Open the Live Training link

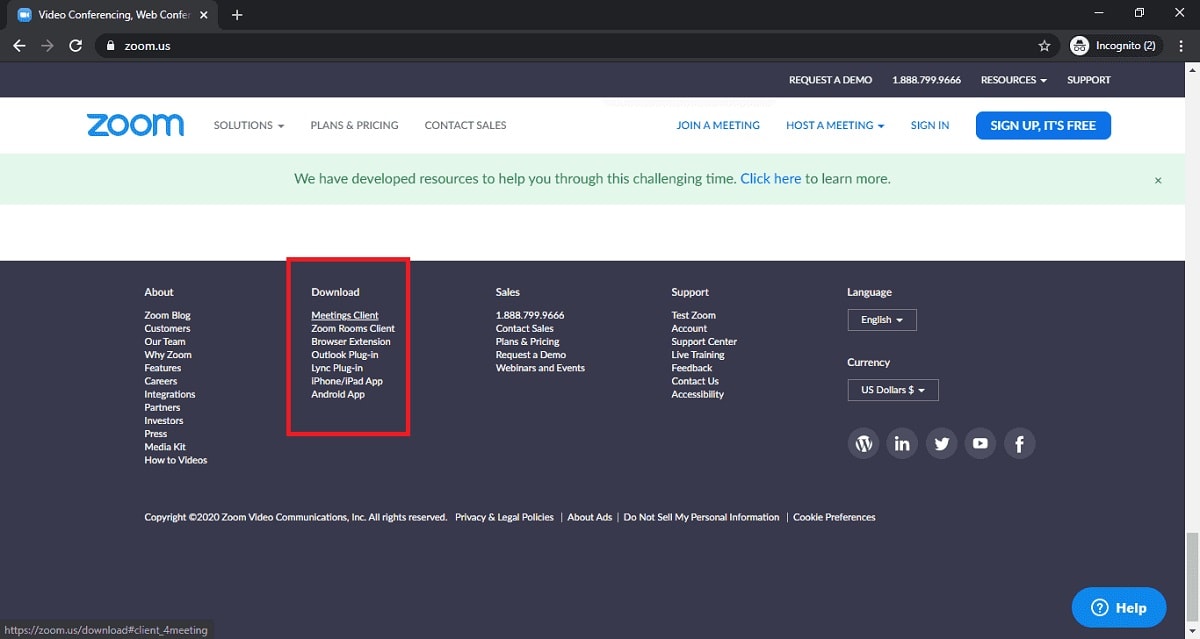pyautogui.click(x=698, y=354)
